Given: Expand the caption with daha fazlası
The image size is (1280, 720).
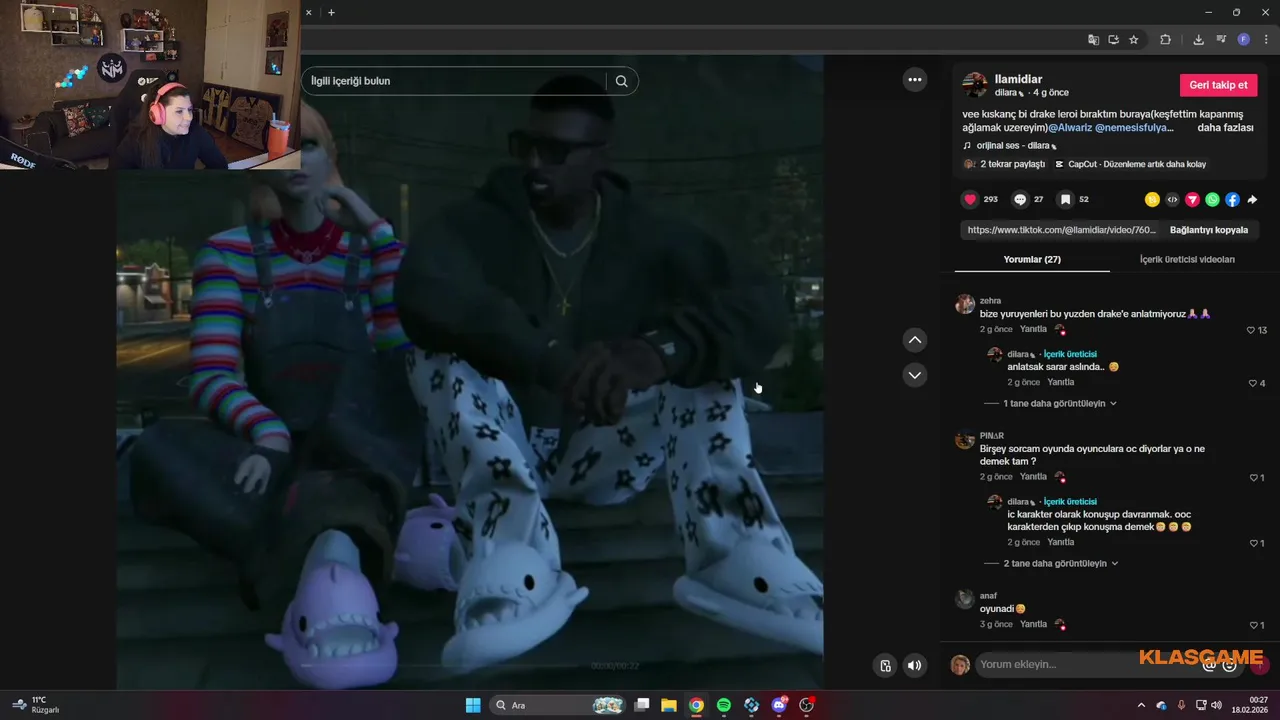Looking at the screenshot, I should point(1225,128).
